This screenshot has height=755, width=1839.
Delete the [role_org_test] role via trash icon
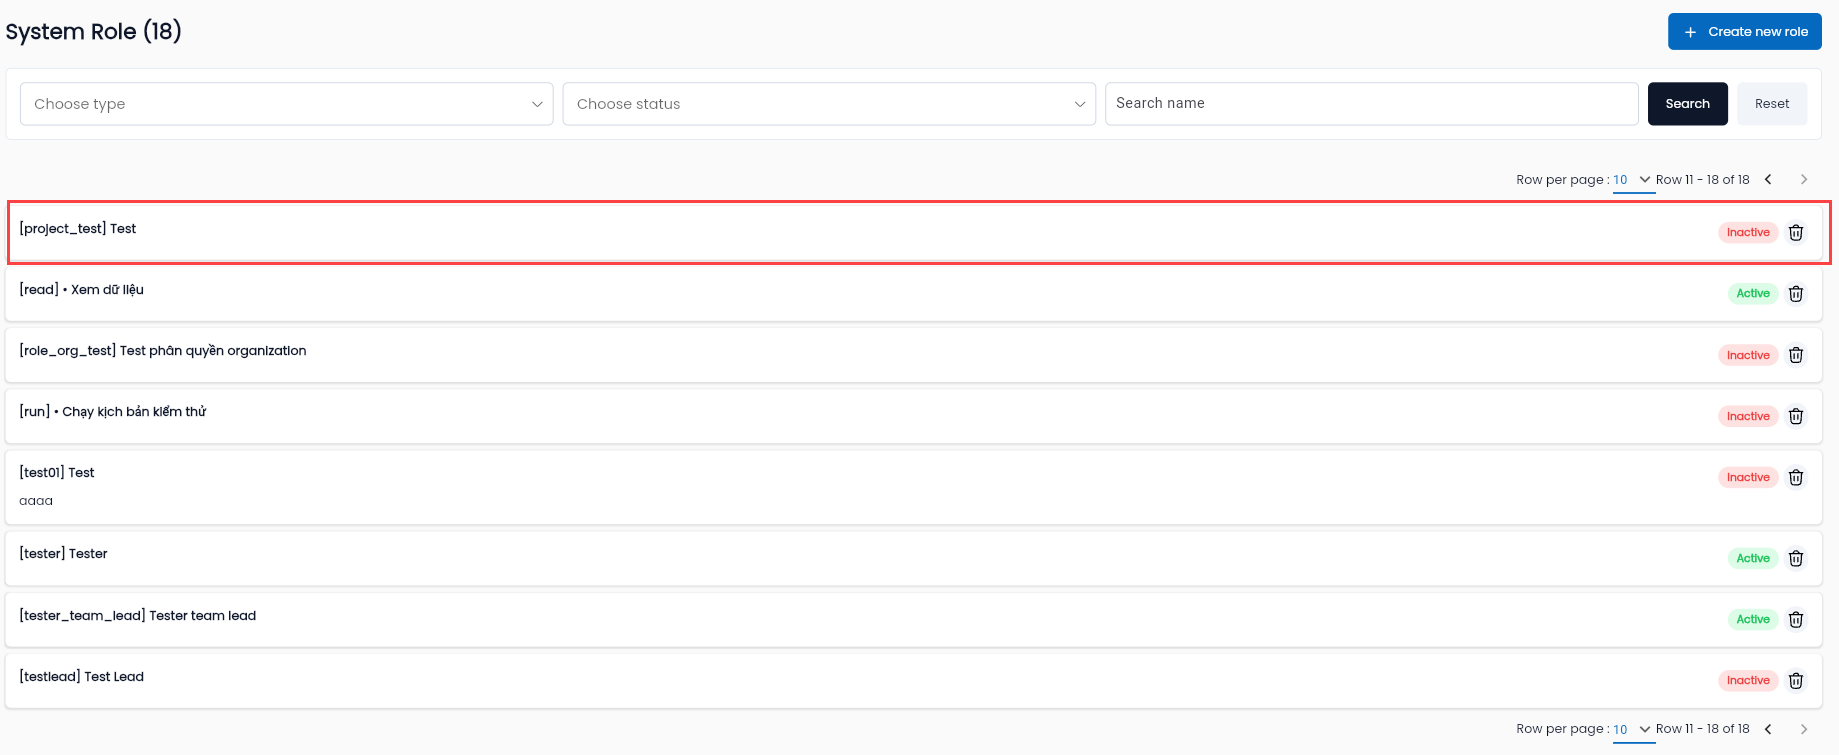[x=1796, y=355]
